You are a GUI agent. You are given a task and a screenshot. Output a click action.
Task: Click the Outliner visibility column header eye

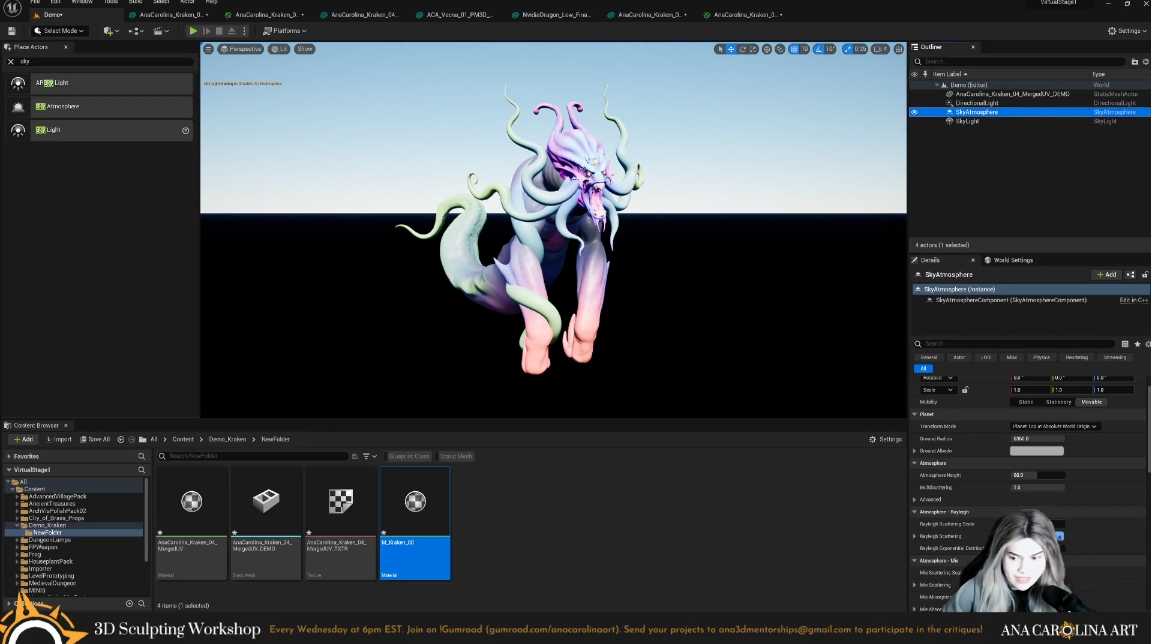(914, 74)
